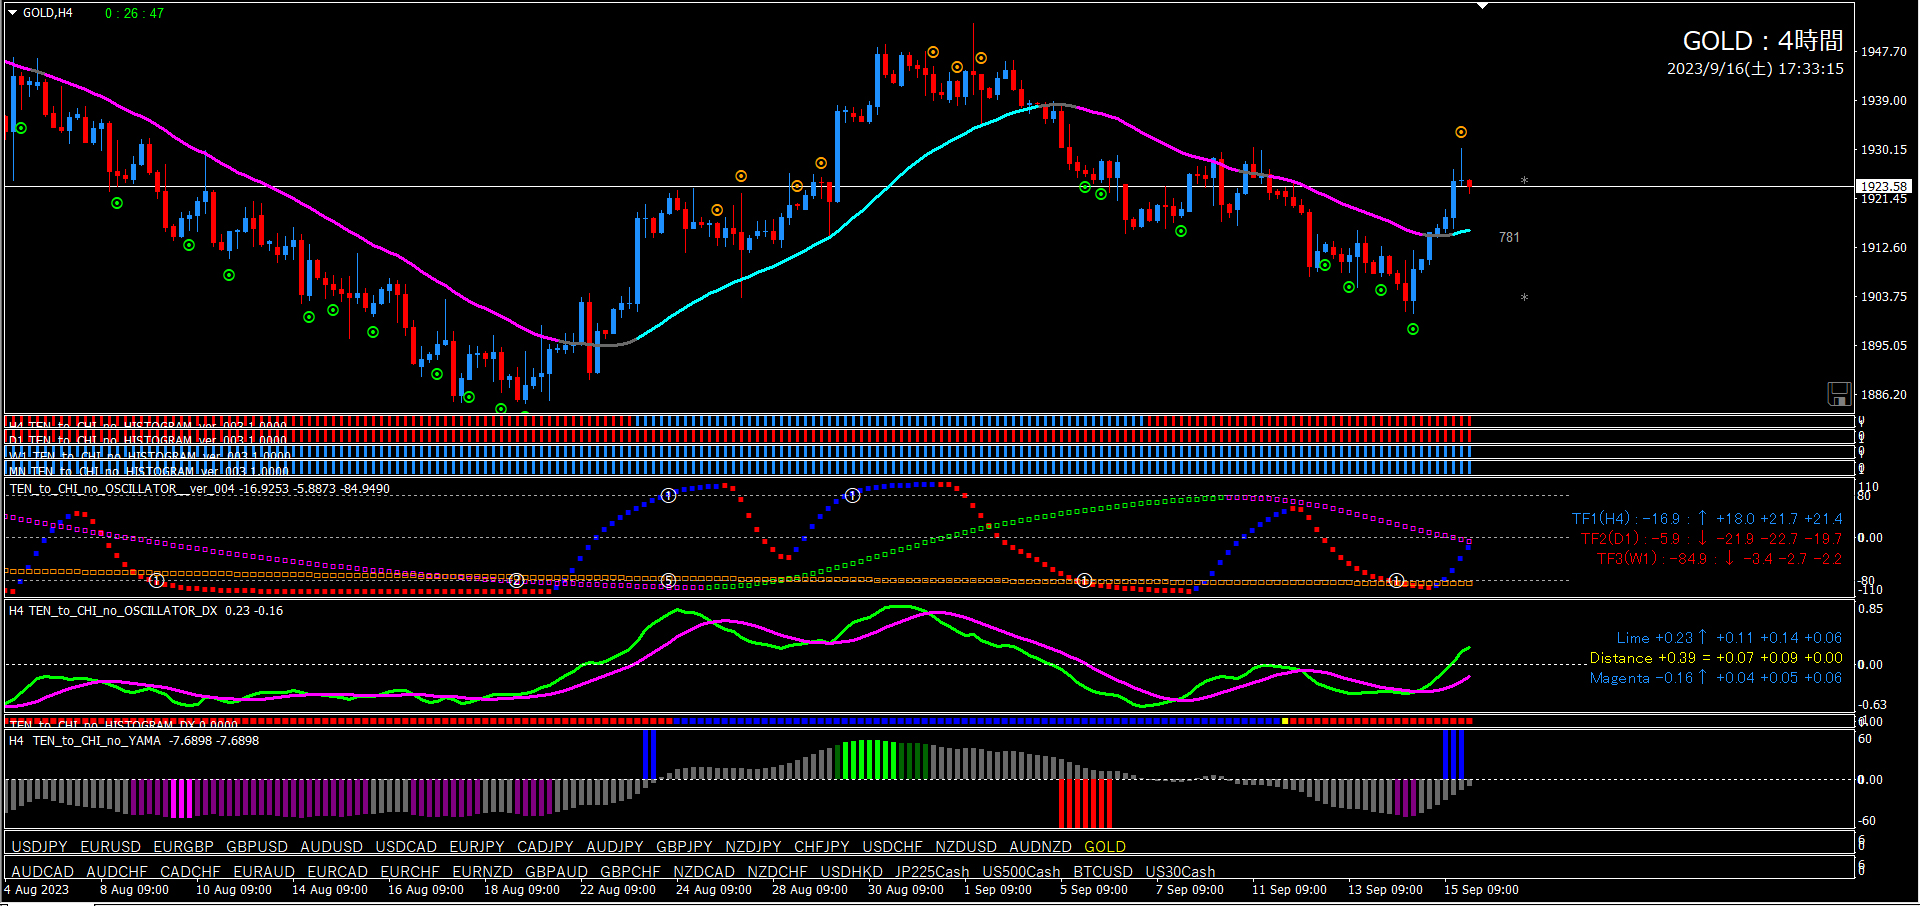Select the CADCHF symbol button
This screenshot has width=1920, height=906.
[190, 872]
